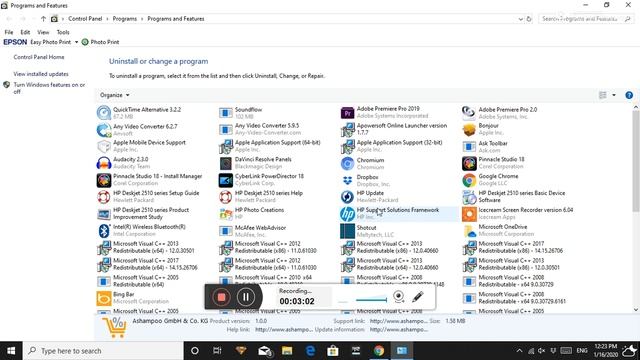Click the HP Support Solutions Framework icon
The image size is (640, 360).
347,213
